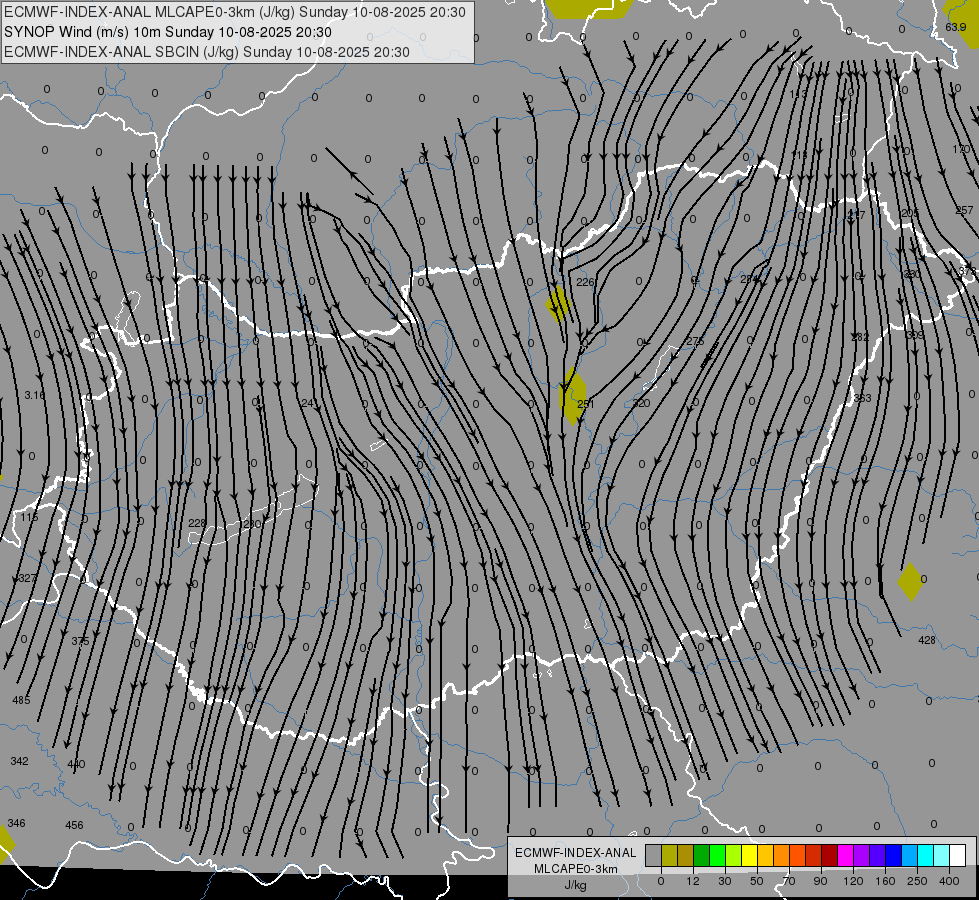Screen dimensions: 979x900
Task: Click the SBCIN value '228' near the lake
Action: pyautogui.click(x=197, y=523)
